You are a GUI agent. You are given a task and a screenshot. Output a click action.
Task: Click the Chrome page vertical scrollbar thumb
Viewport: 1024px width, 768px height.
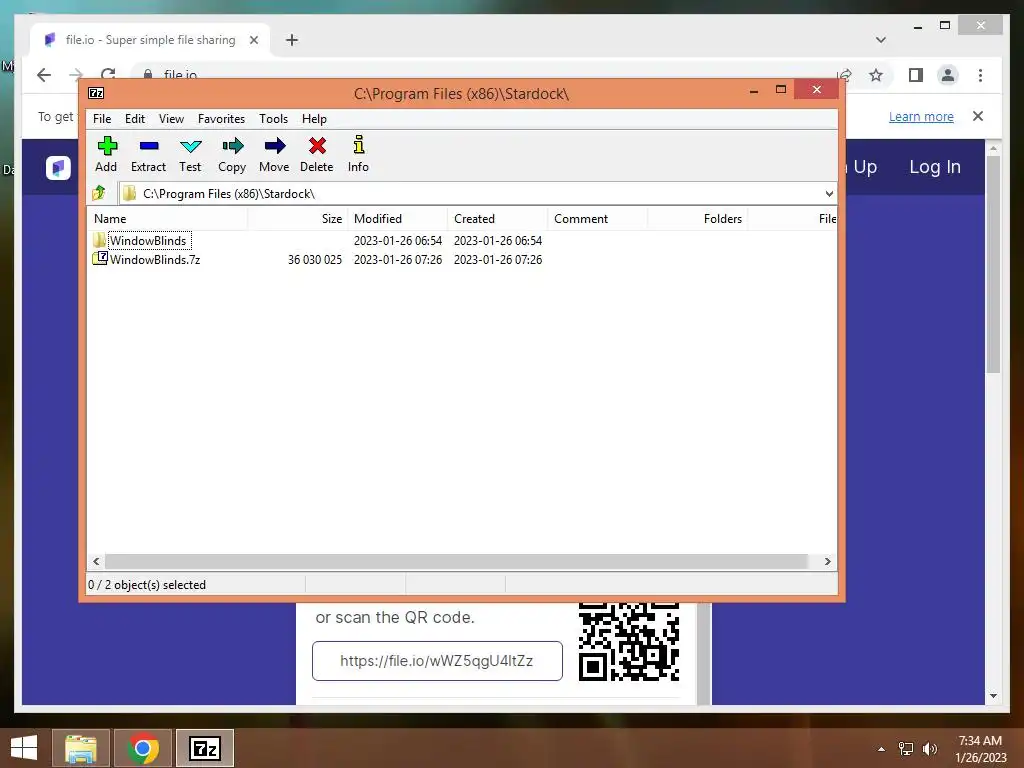[x=993, y=264]
